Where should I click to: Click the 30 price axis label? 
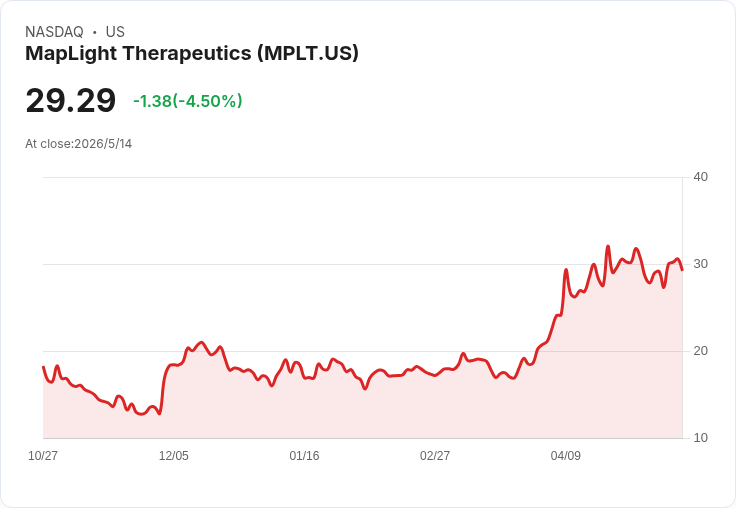tap(700, 264)
